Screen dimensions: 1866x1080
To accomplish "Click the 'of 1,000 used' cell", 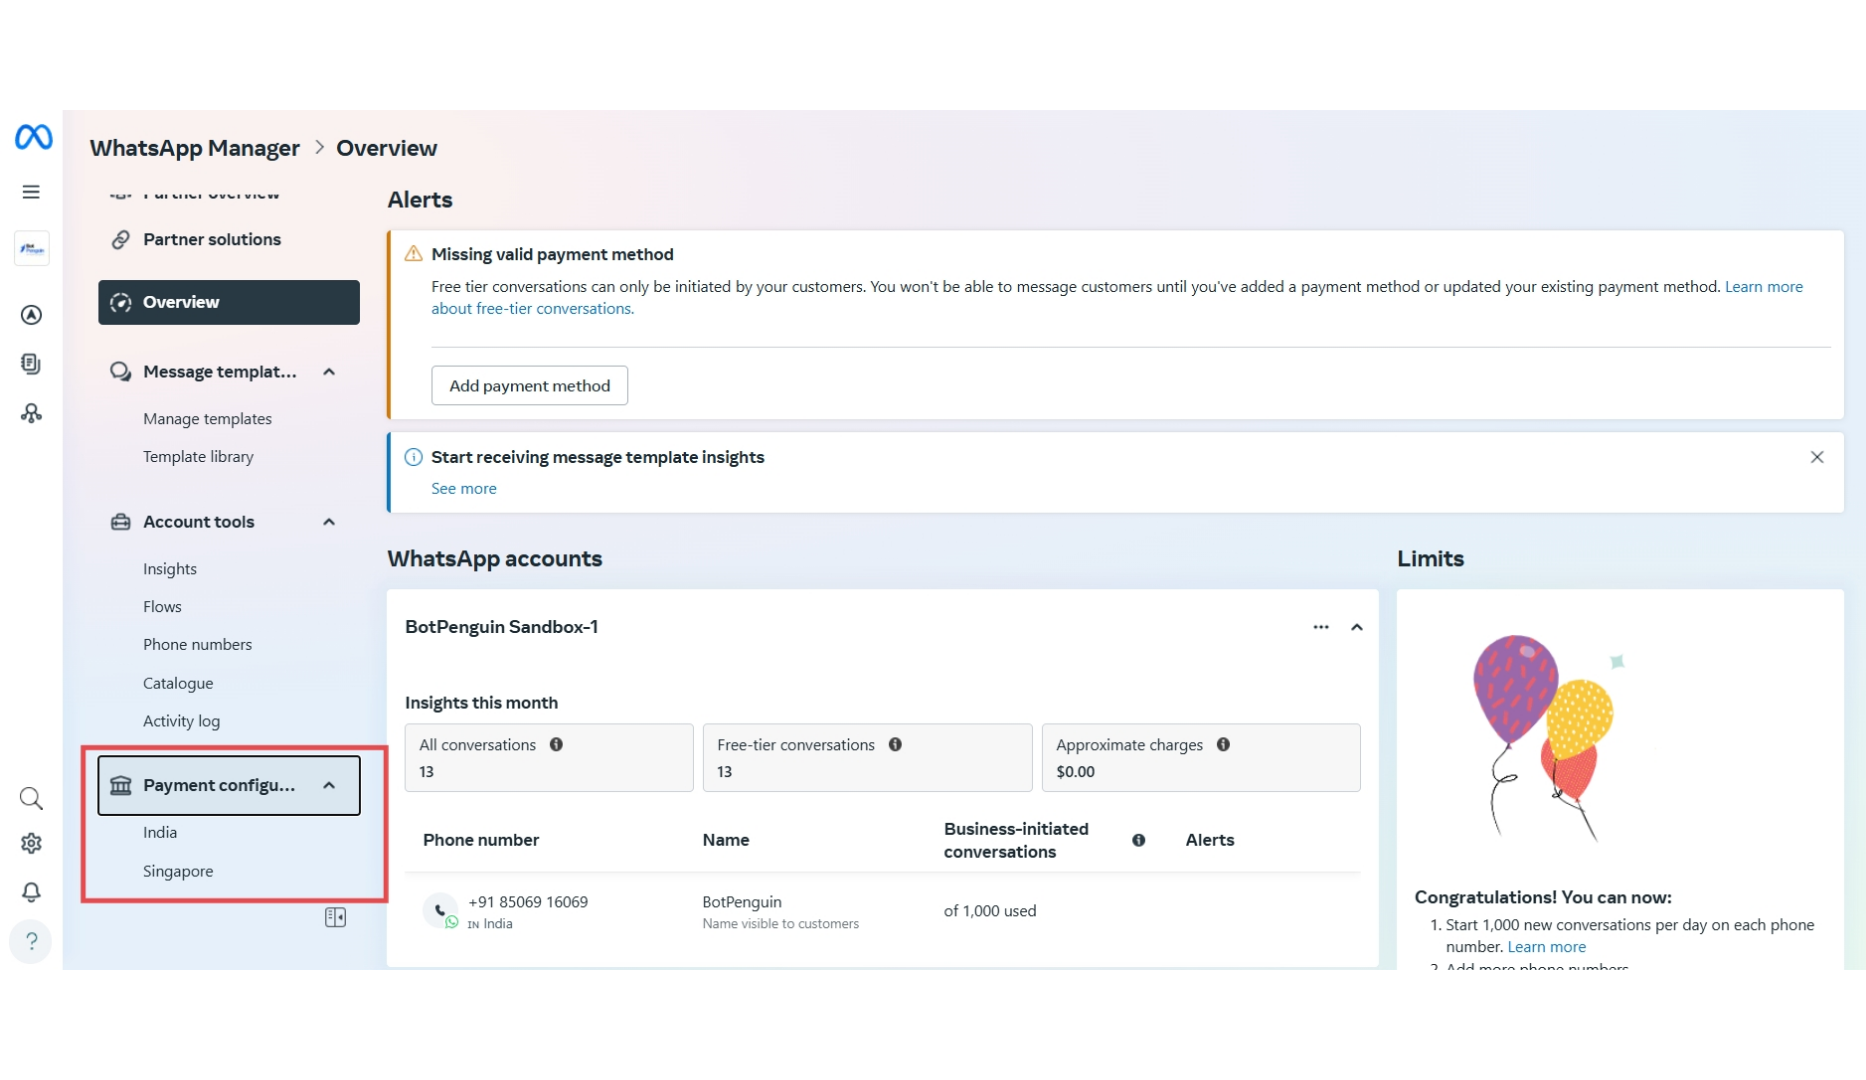I will click(x=990, y=911).
